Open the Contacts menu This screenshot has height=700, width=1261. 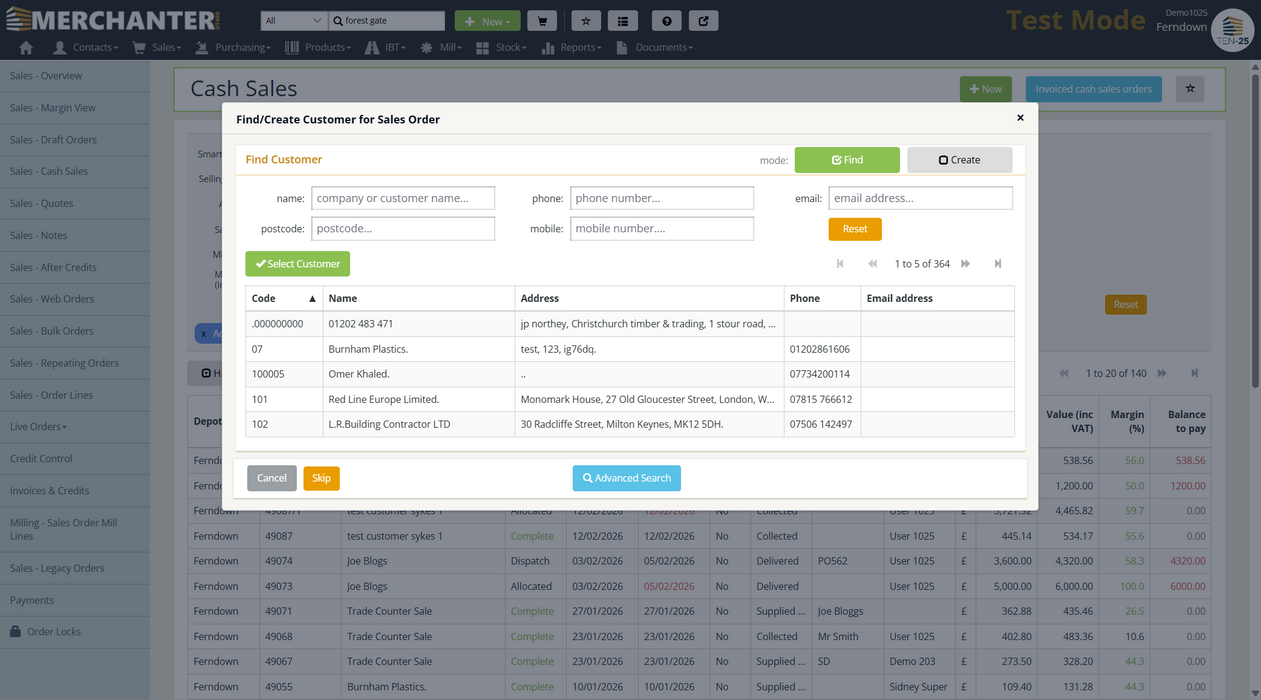[86, 47]
